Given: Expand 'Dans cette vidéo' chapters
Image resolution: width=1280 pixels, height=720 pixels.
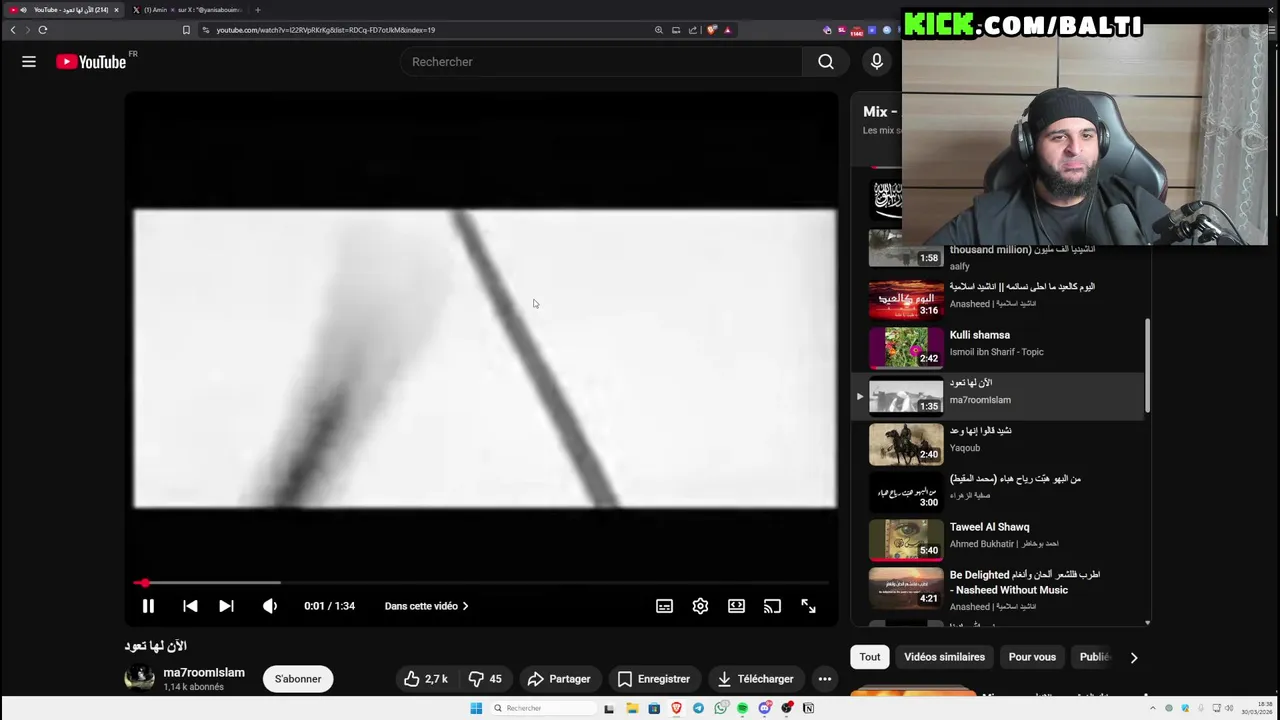Looking at the screenshot, I should pyautogui.click(x=427, y=606).
